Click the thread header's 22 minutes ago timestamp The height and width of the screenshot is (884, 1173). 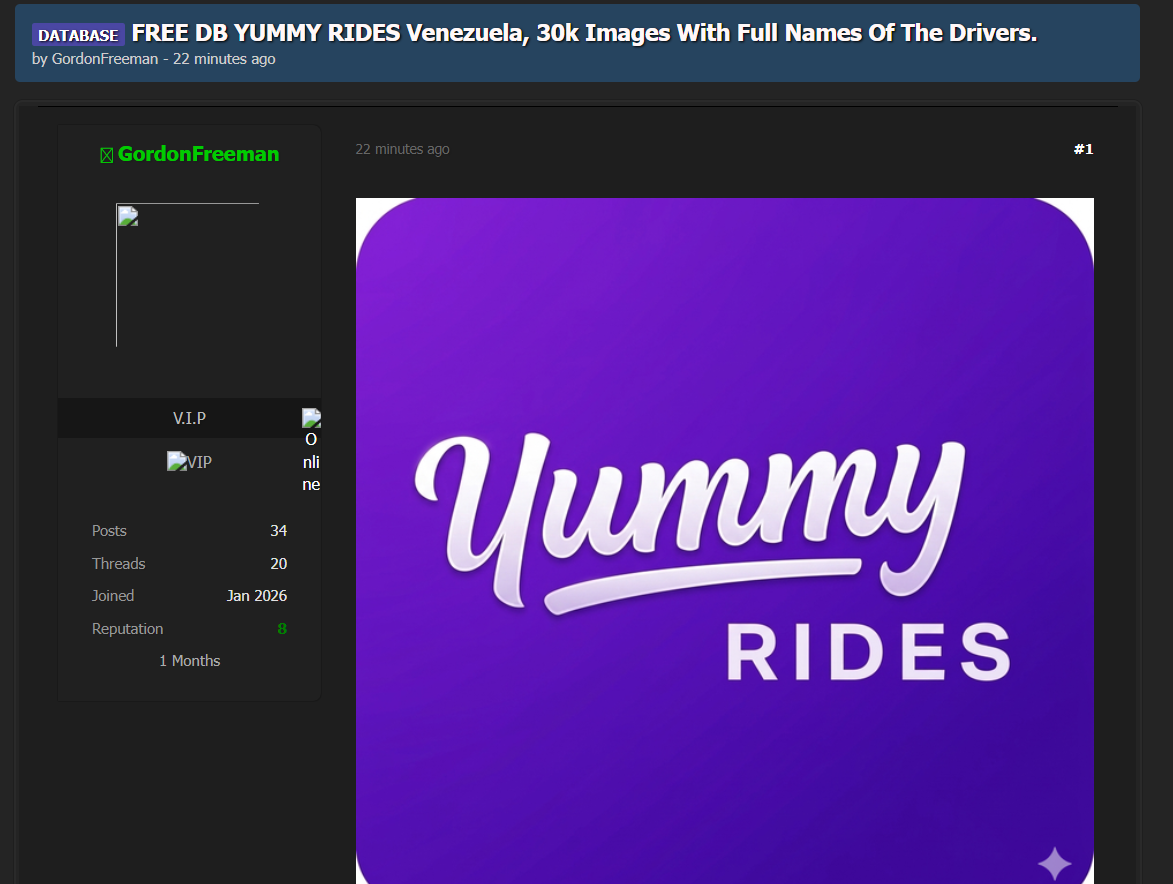(x=224, y=59)
